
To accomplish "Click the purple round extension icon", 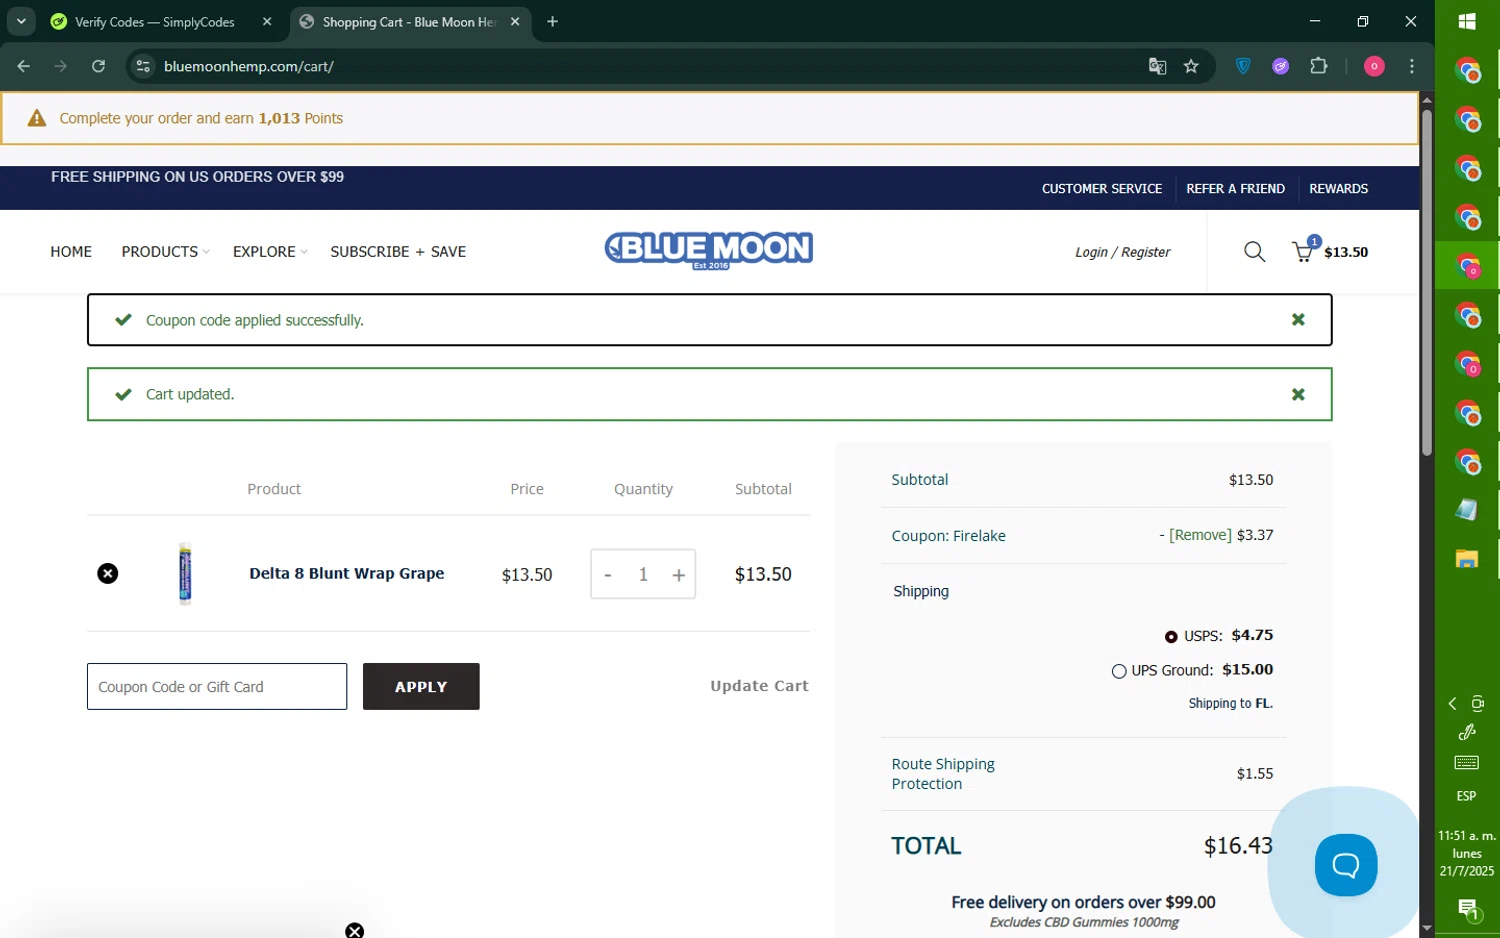I will click(1281, 66).
